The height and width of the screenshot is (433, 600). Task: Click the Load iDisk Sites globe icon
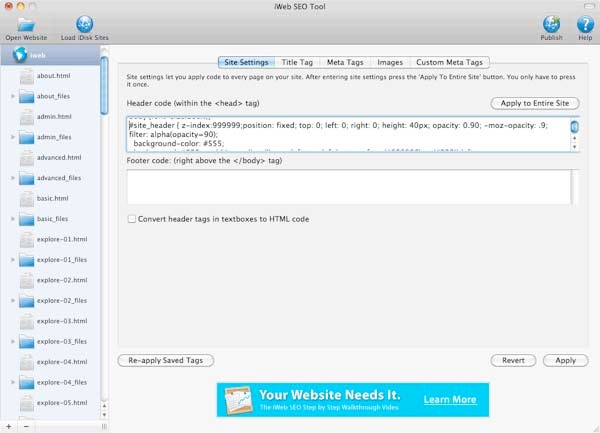(85, 24)
